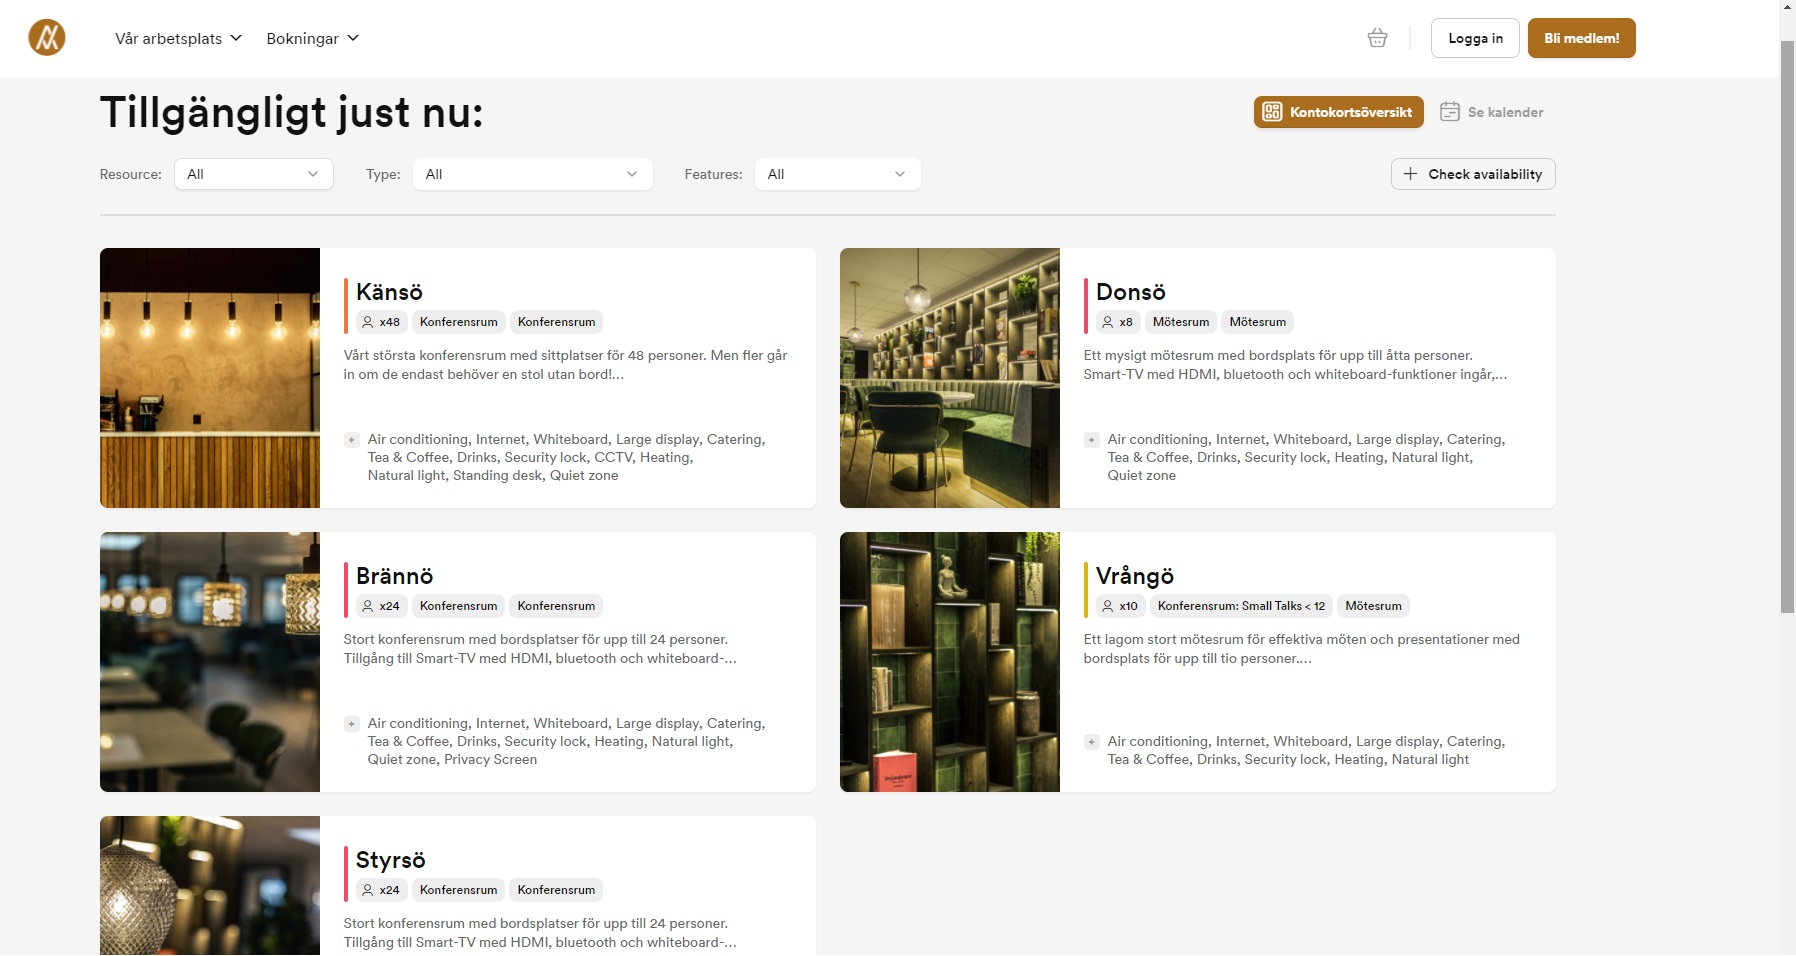Click x48 capacity badge on Känsö
The image size is (1796, 956).
(x=381, y=322)
